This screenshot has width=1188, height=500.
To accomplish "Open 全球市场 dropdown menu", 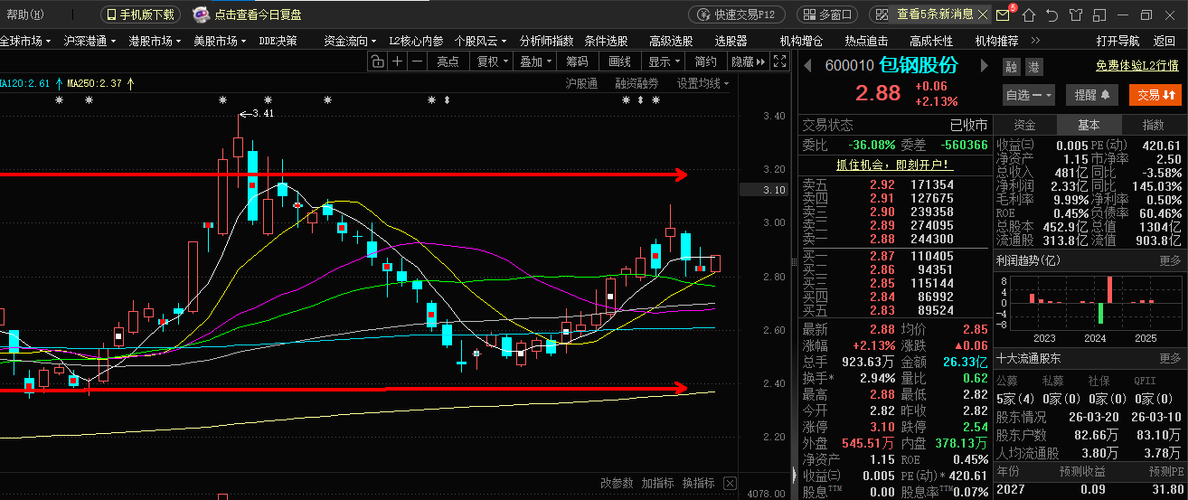I will 25,41.
